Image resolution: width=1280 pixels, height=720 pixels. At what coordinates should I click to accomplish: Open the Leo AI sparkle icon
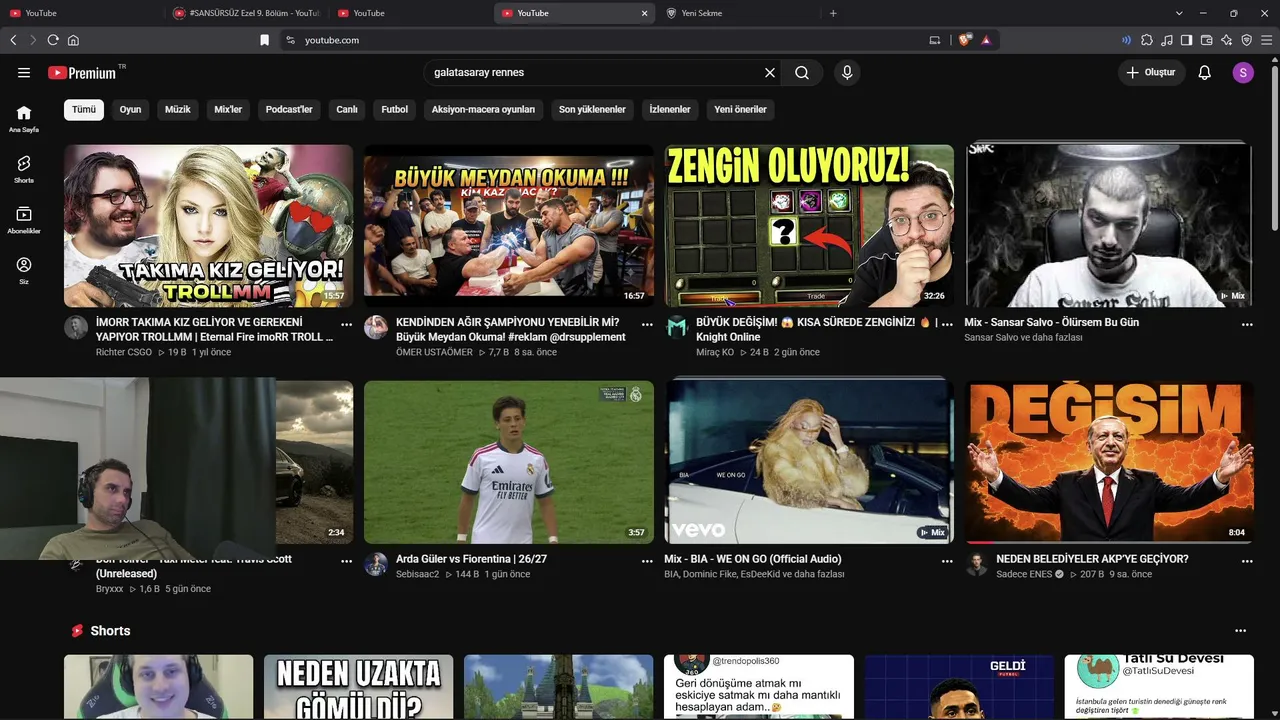pyautogui.click(x=1227, y=40)
